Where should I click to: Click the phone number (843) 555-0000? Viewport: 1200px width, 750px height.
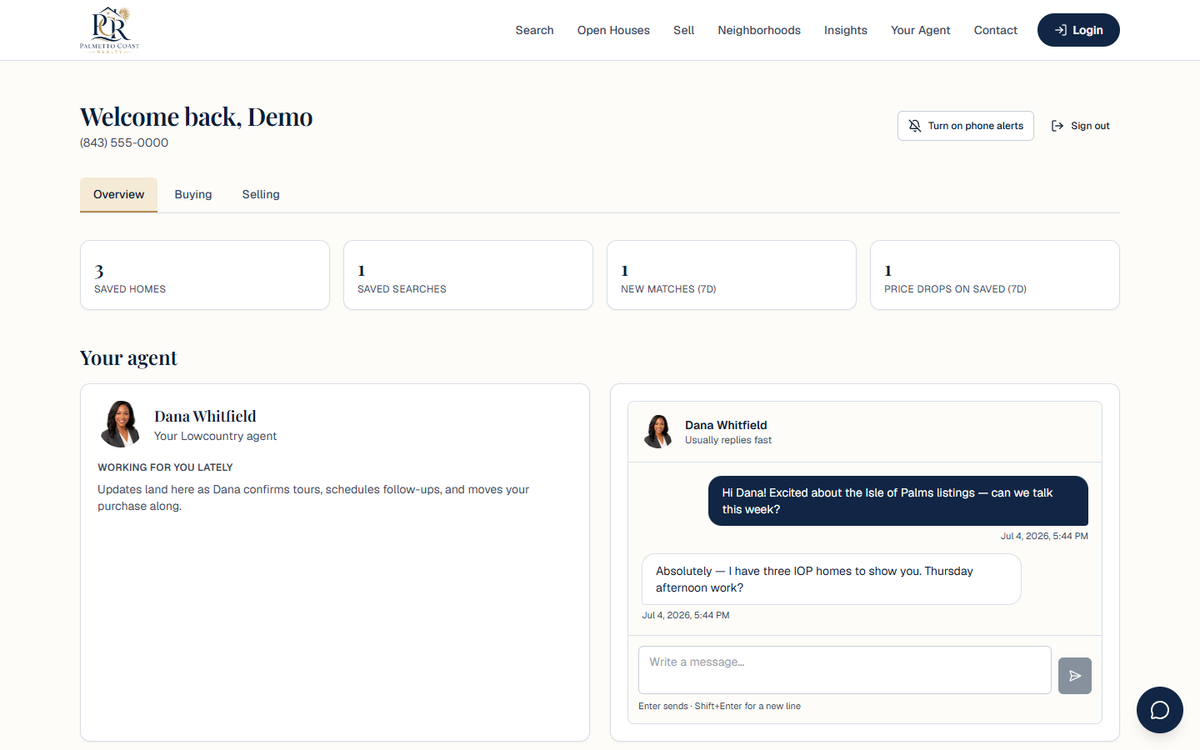(x=124, y=143)
